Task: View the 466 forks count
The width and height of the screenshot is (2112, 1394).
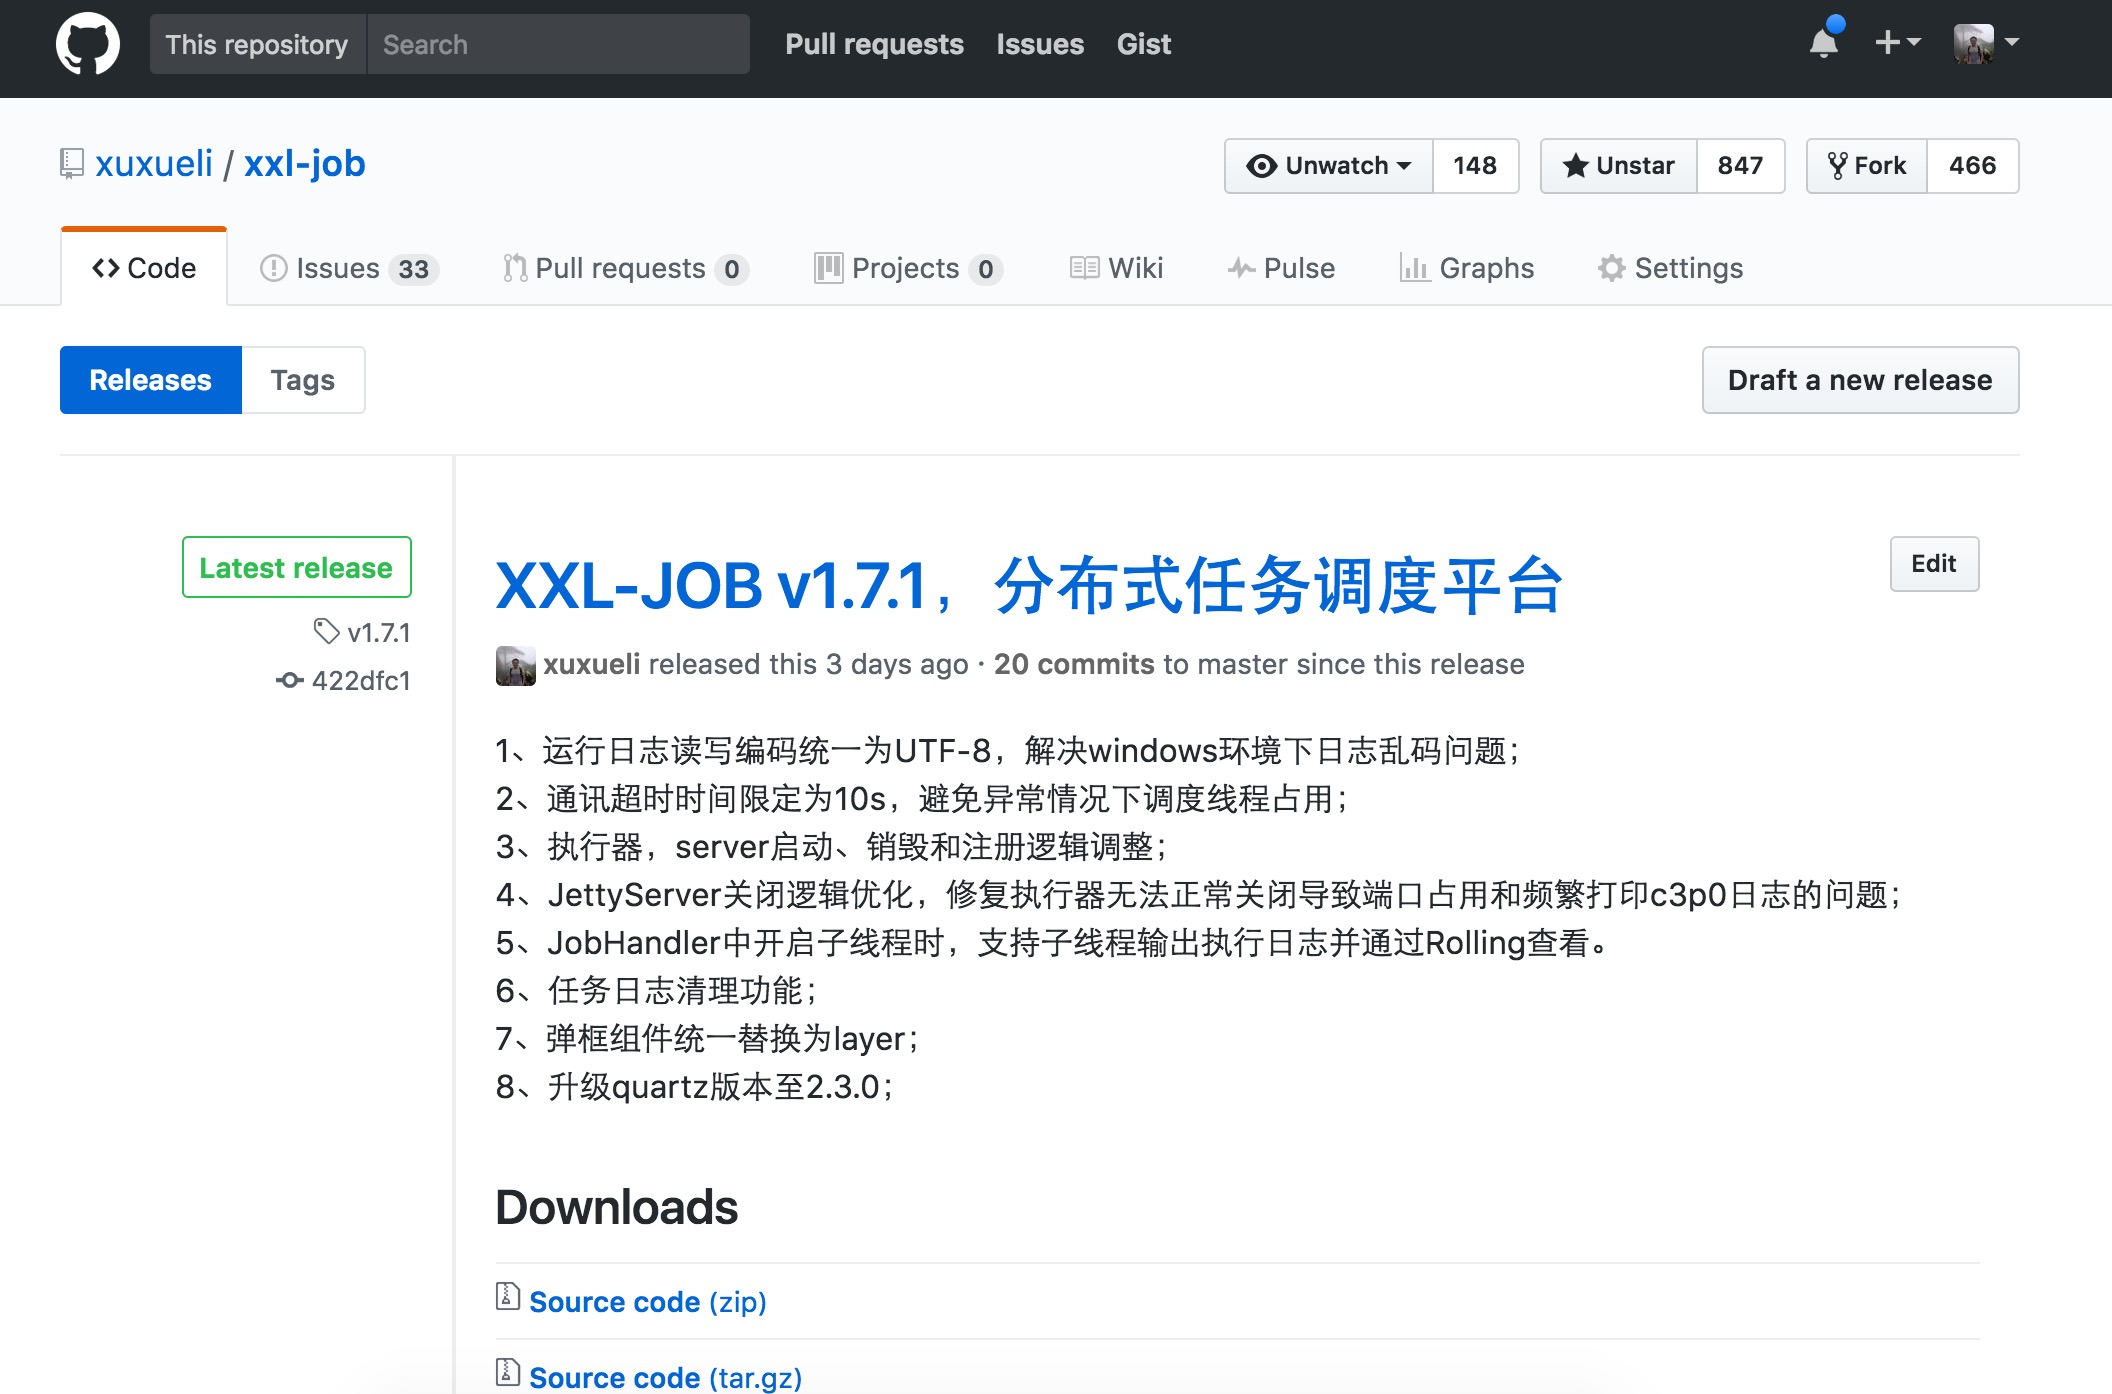Action: (1972, 165)
